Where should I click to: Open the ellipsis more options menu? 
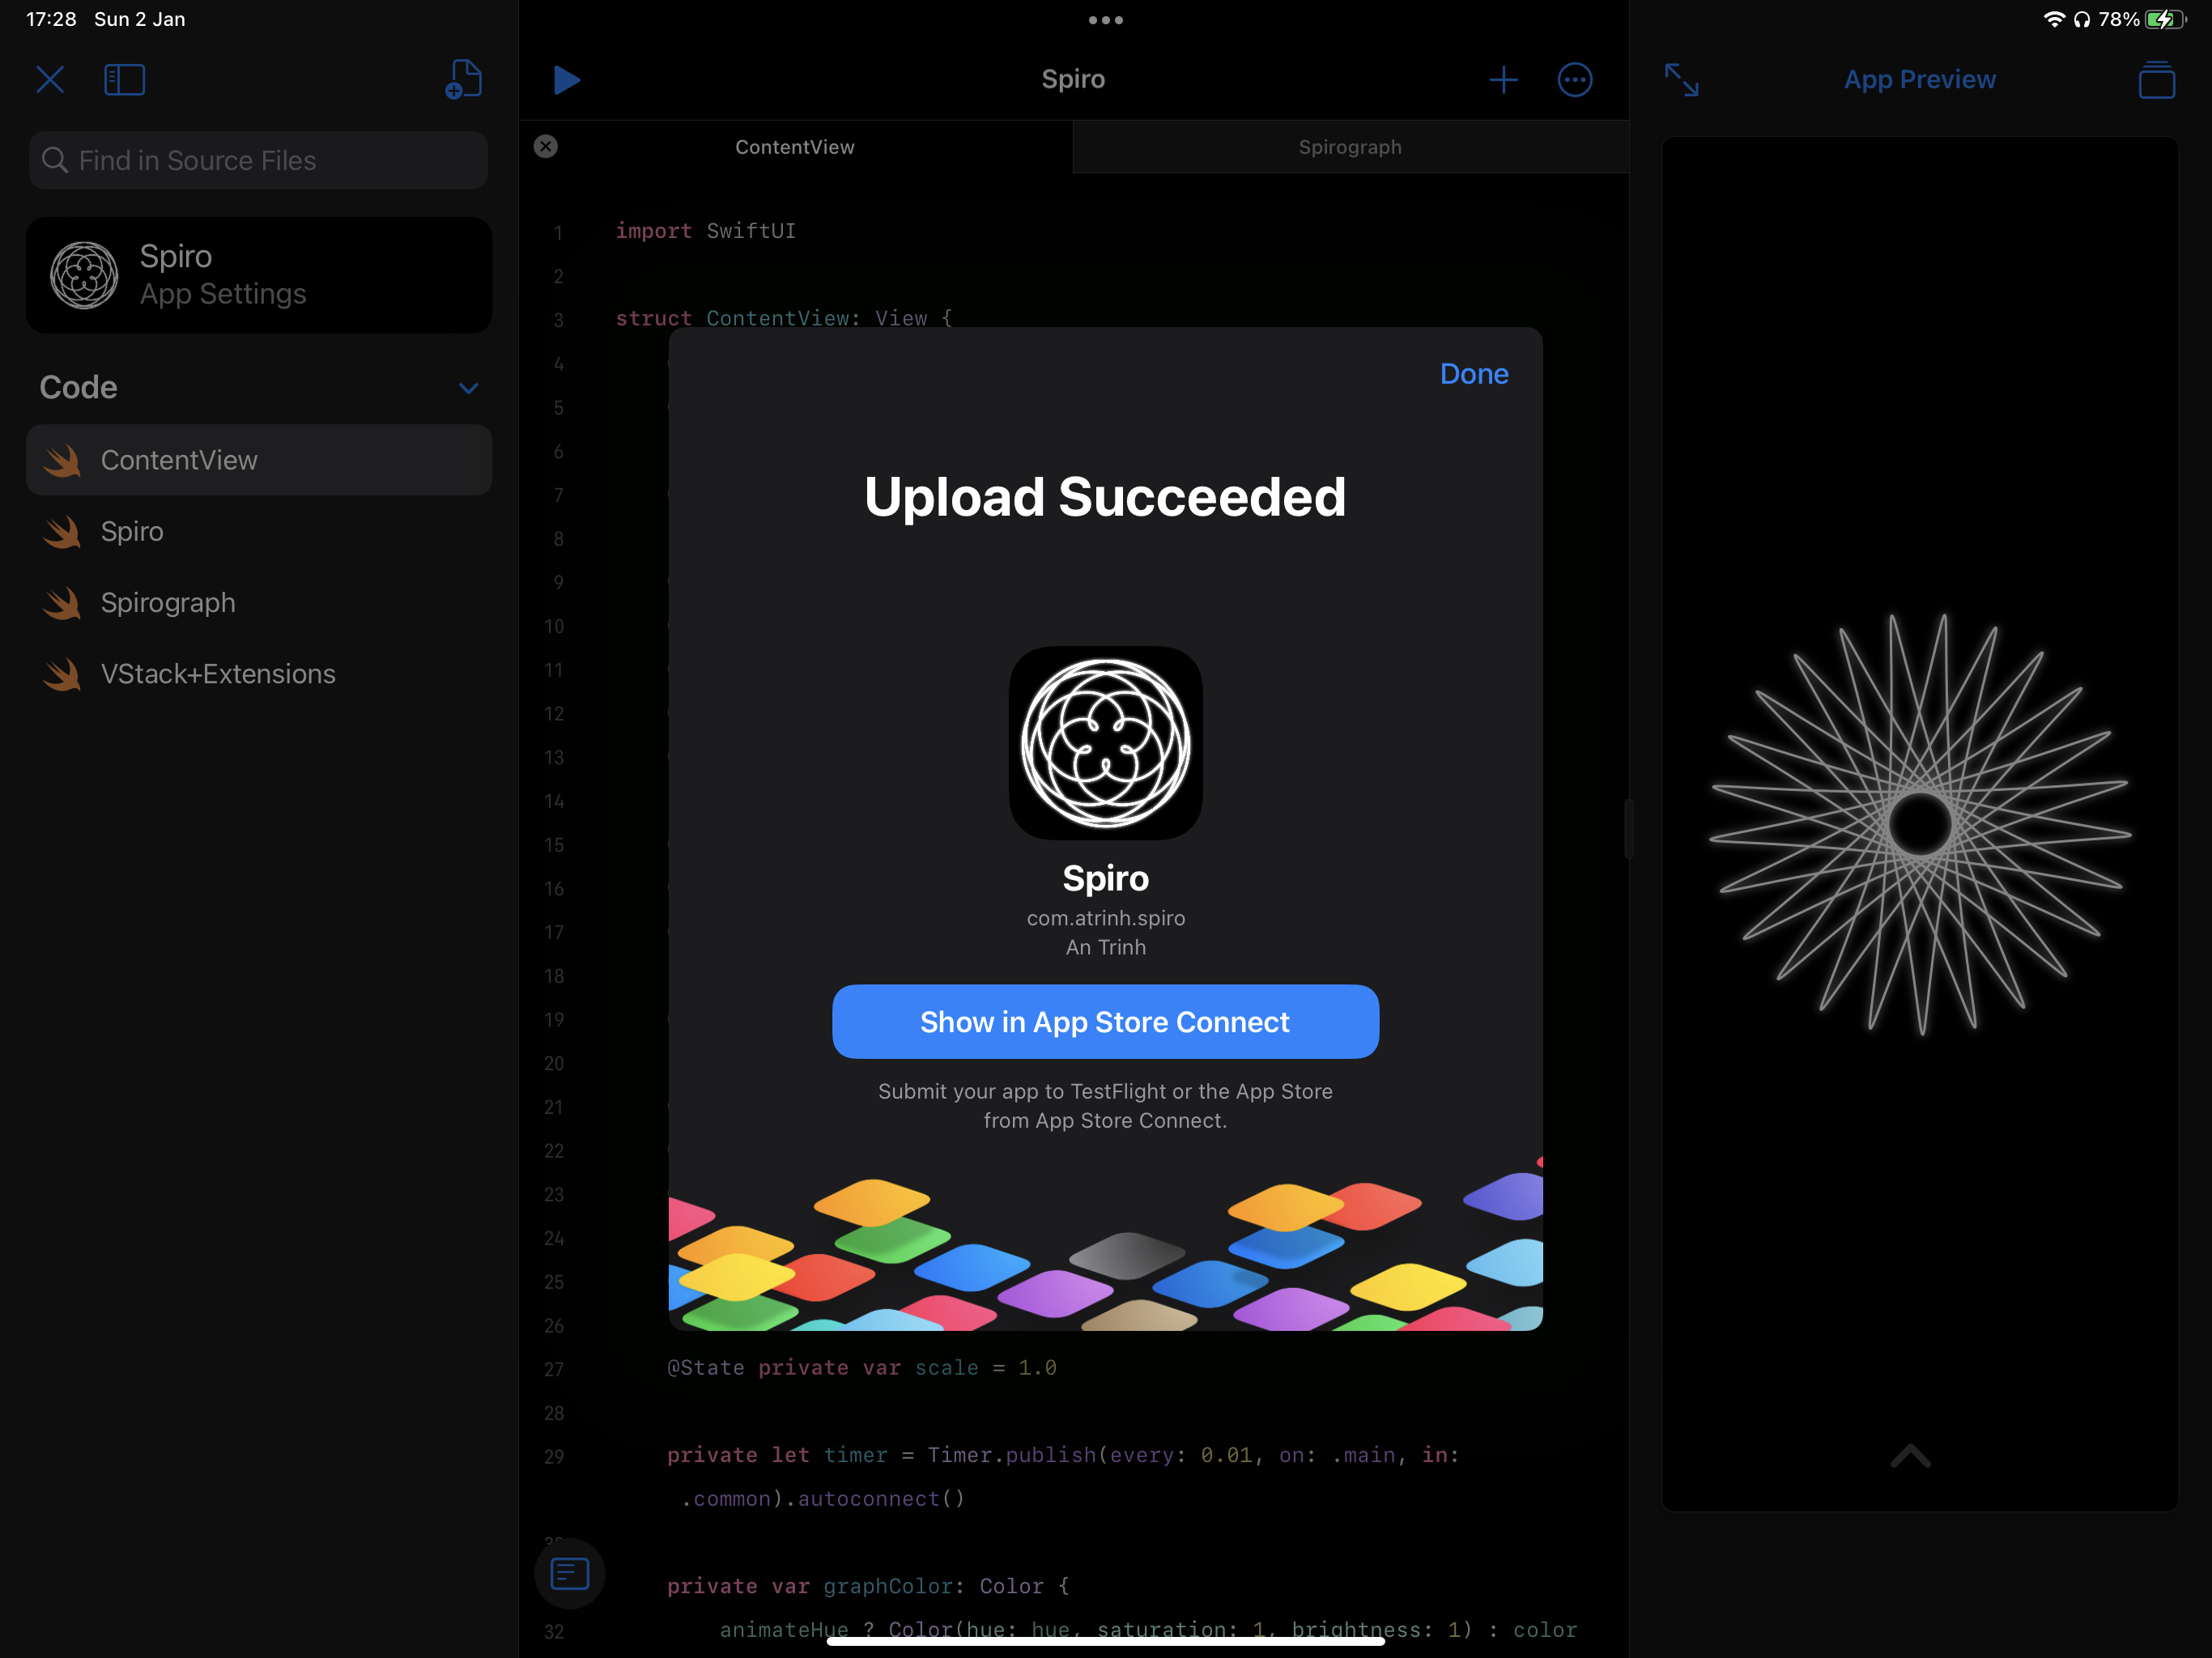(x=1575, y=80)
